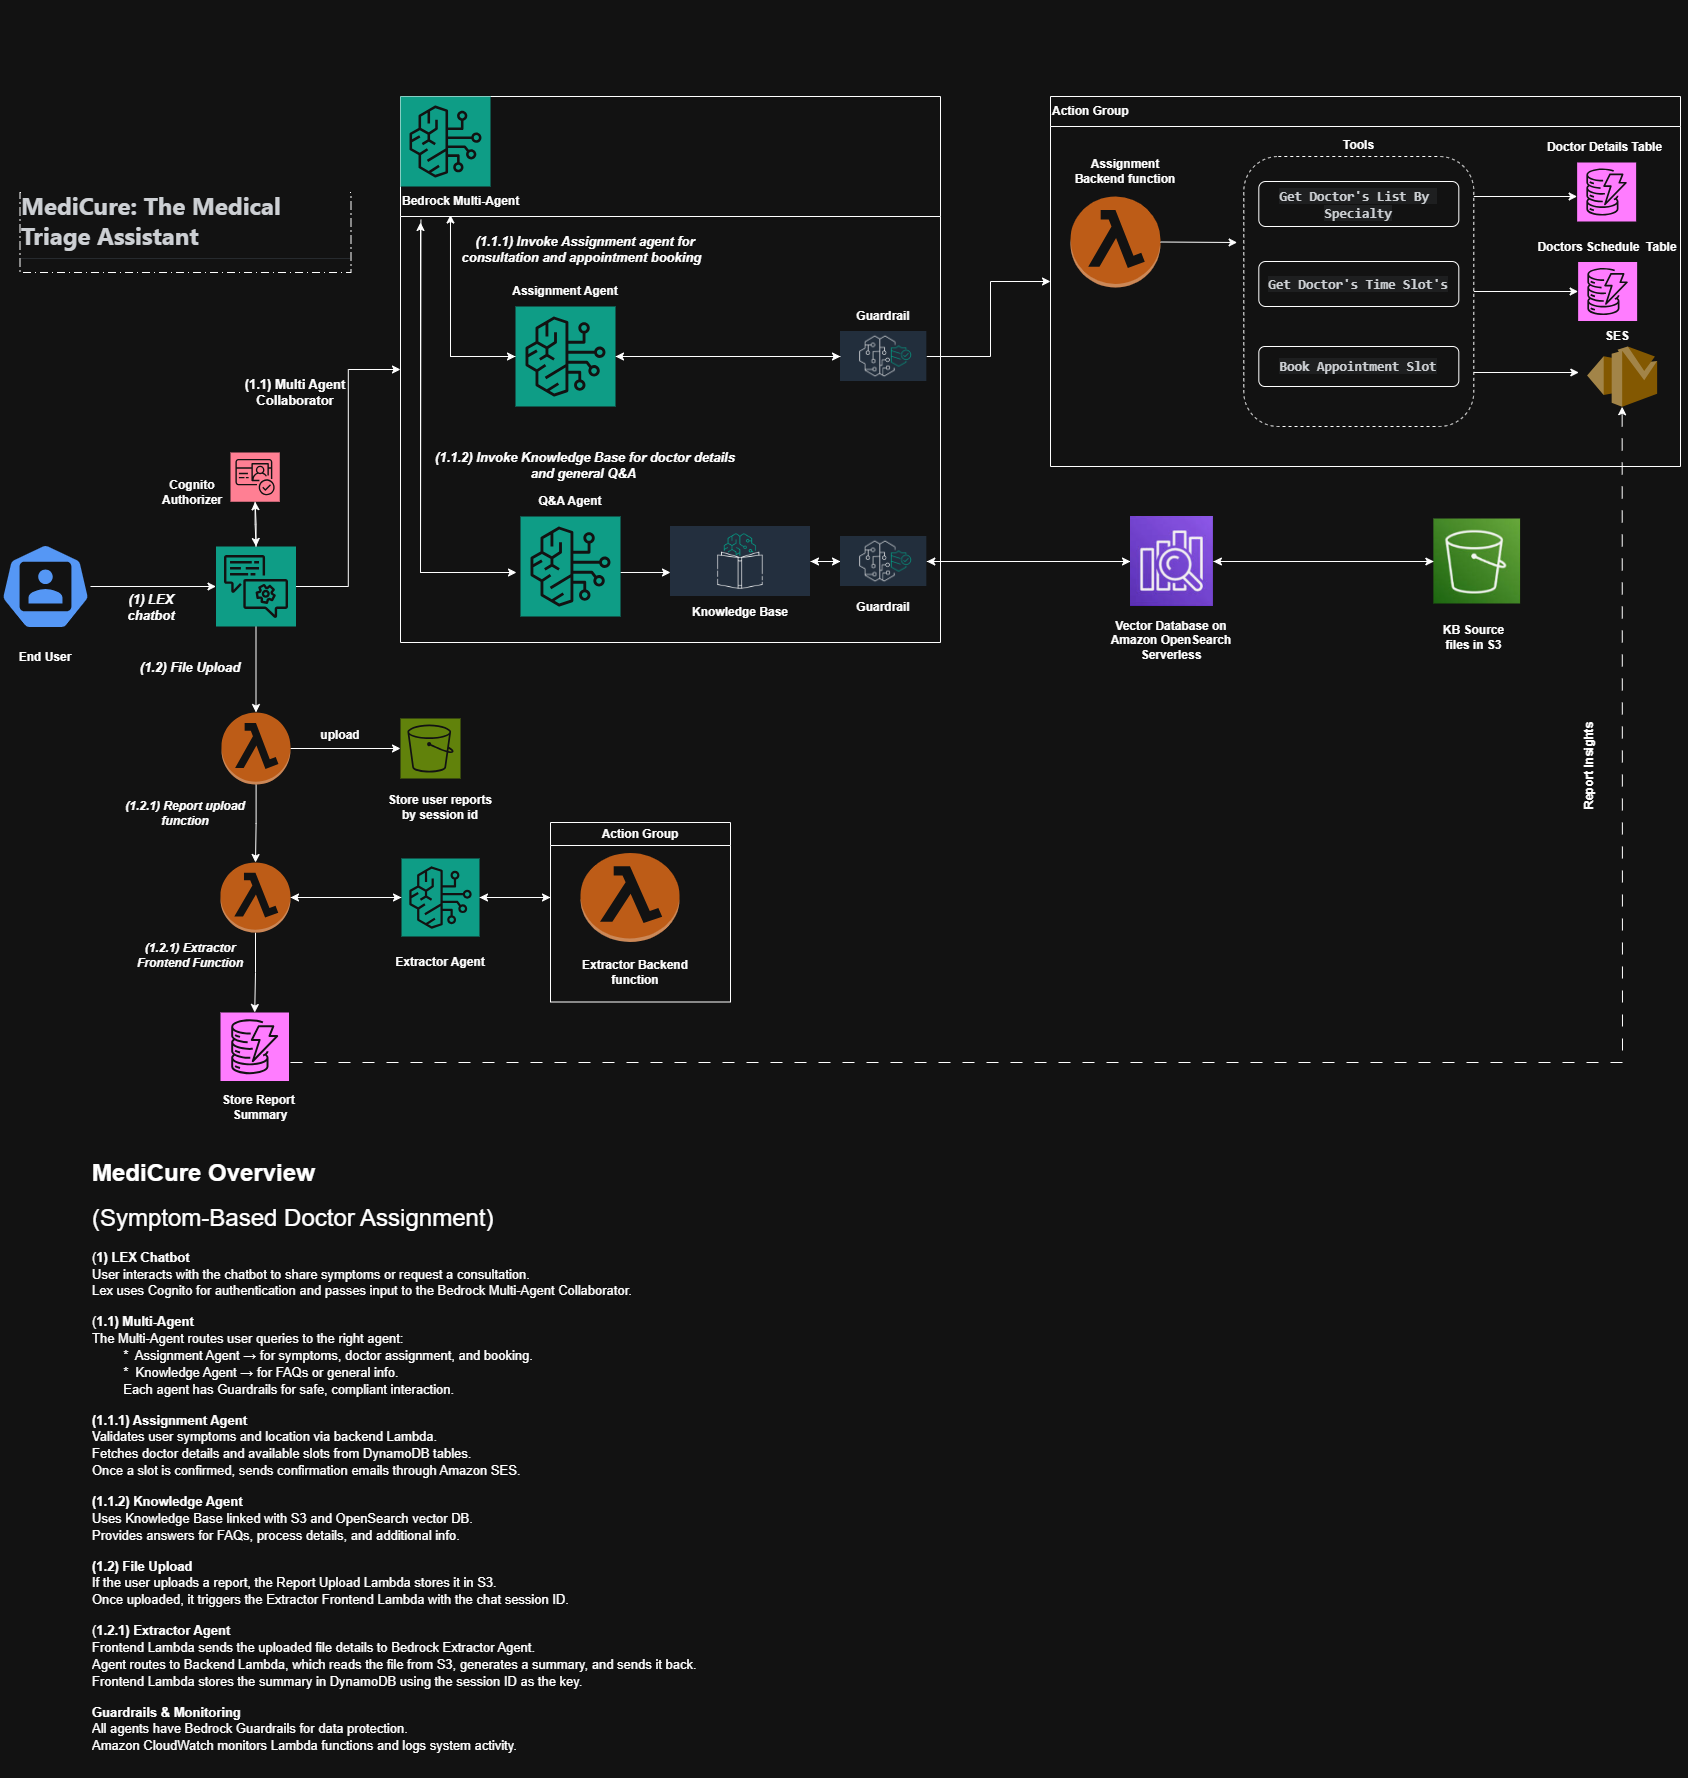
Task: Select the Guardrail icon beside Assignment Agent
Action: pos(883,356)
